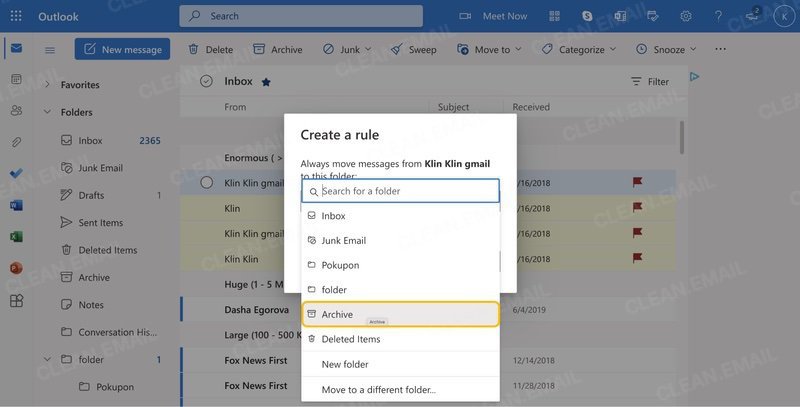Click the Help question mark icon

pos(718,16)
